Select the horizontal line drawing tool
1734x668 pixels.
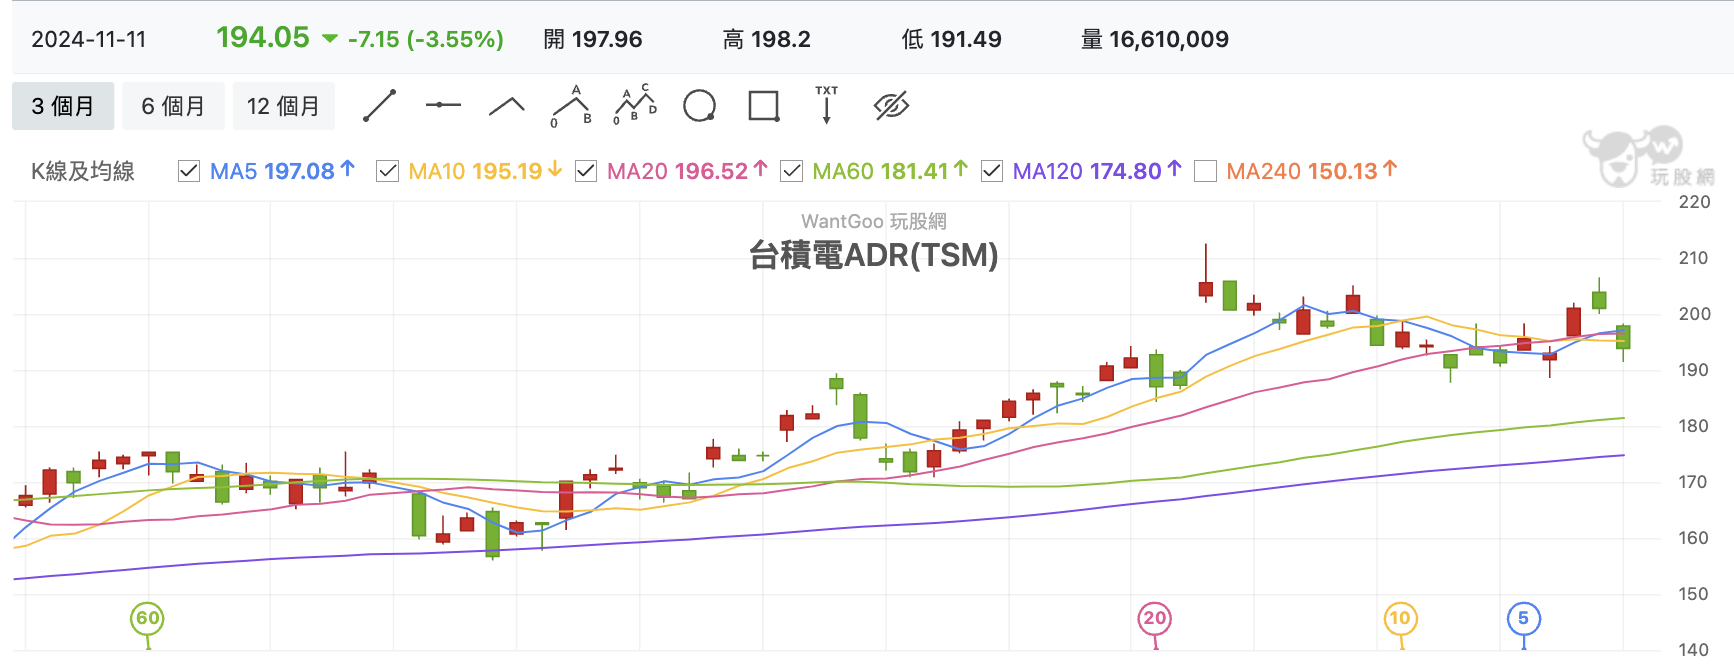click(x=443, y=105)
